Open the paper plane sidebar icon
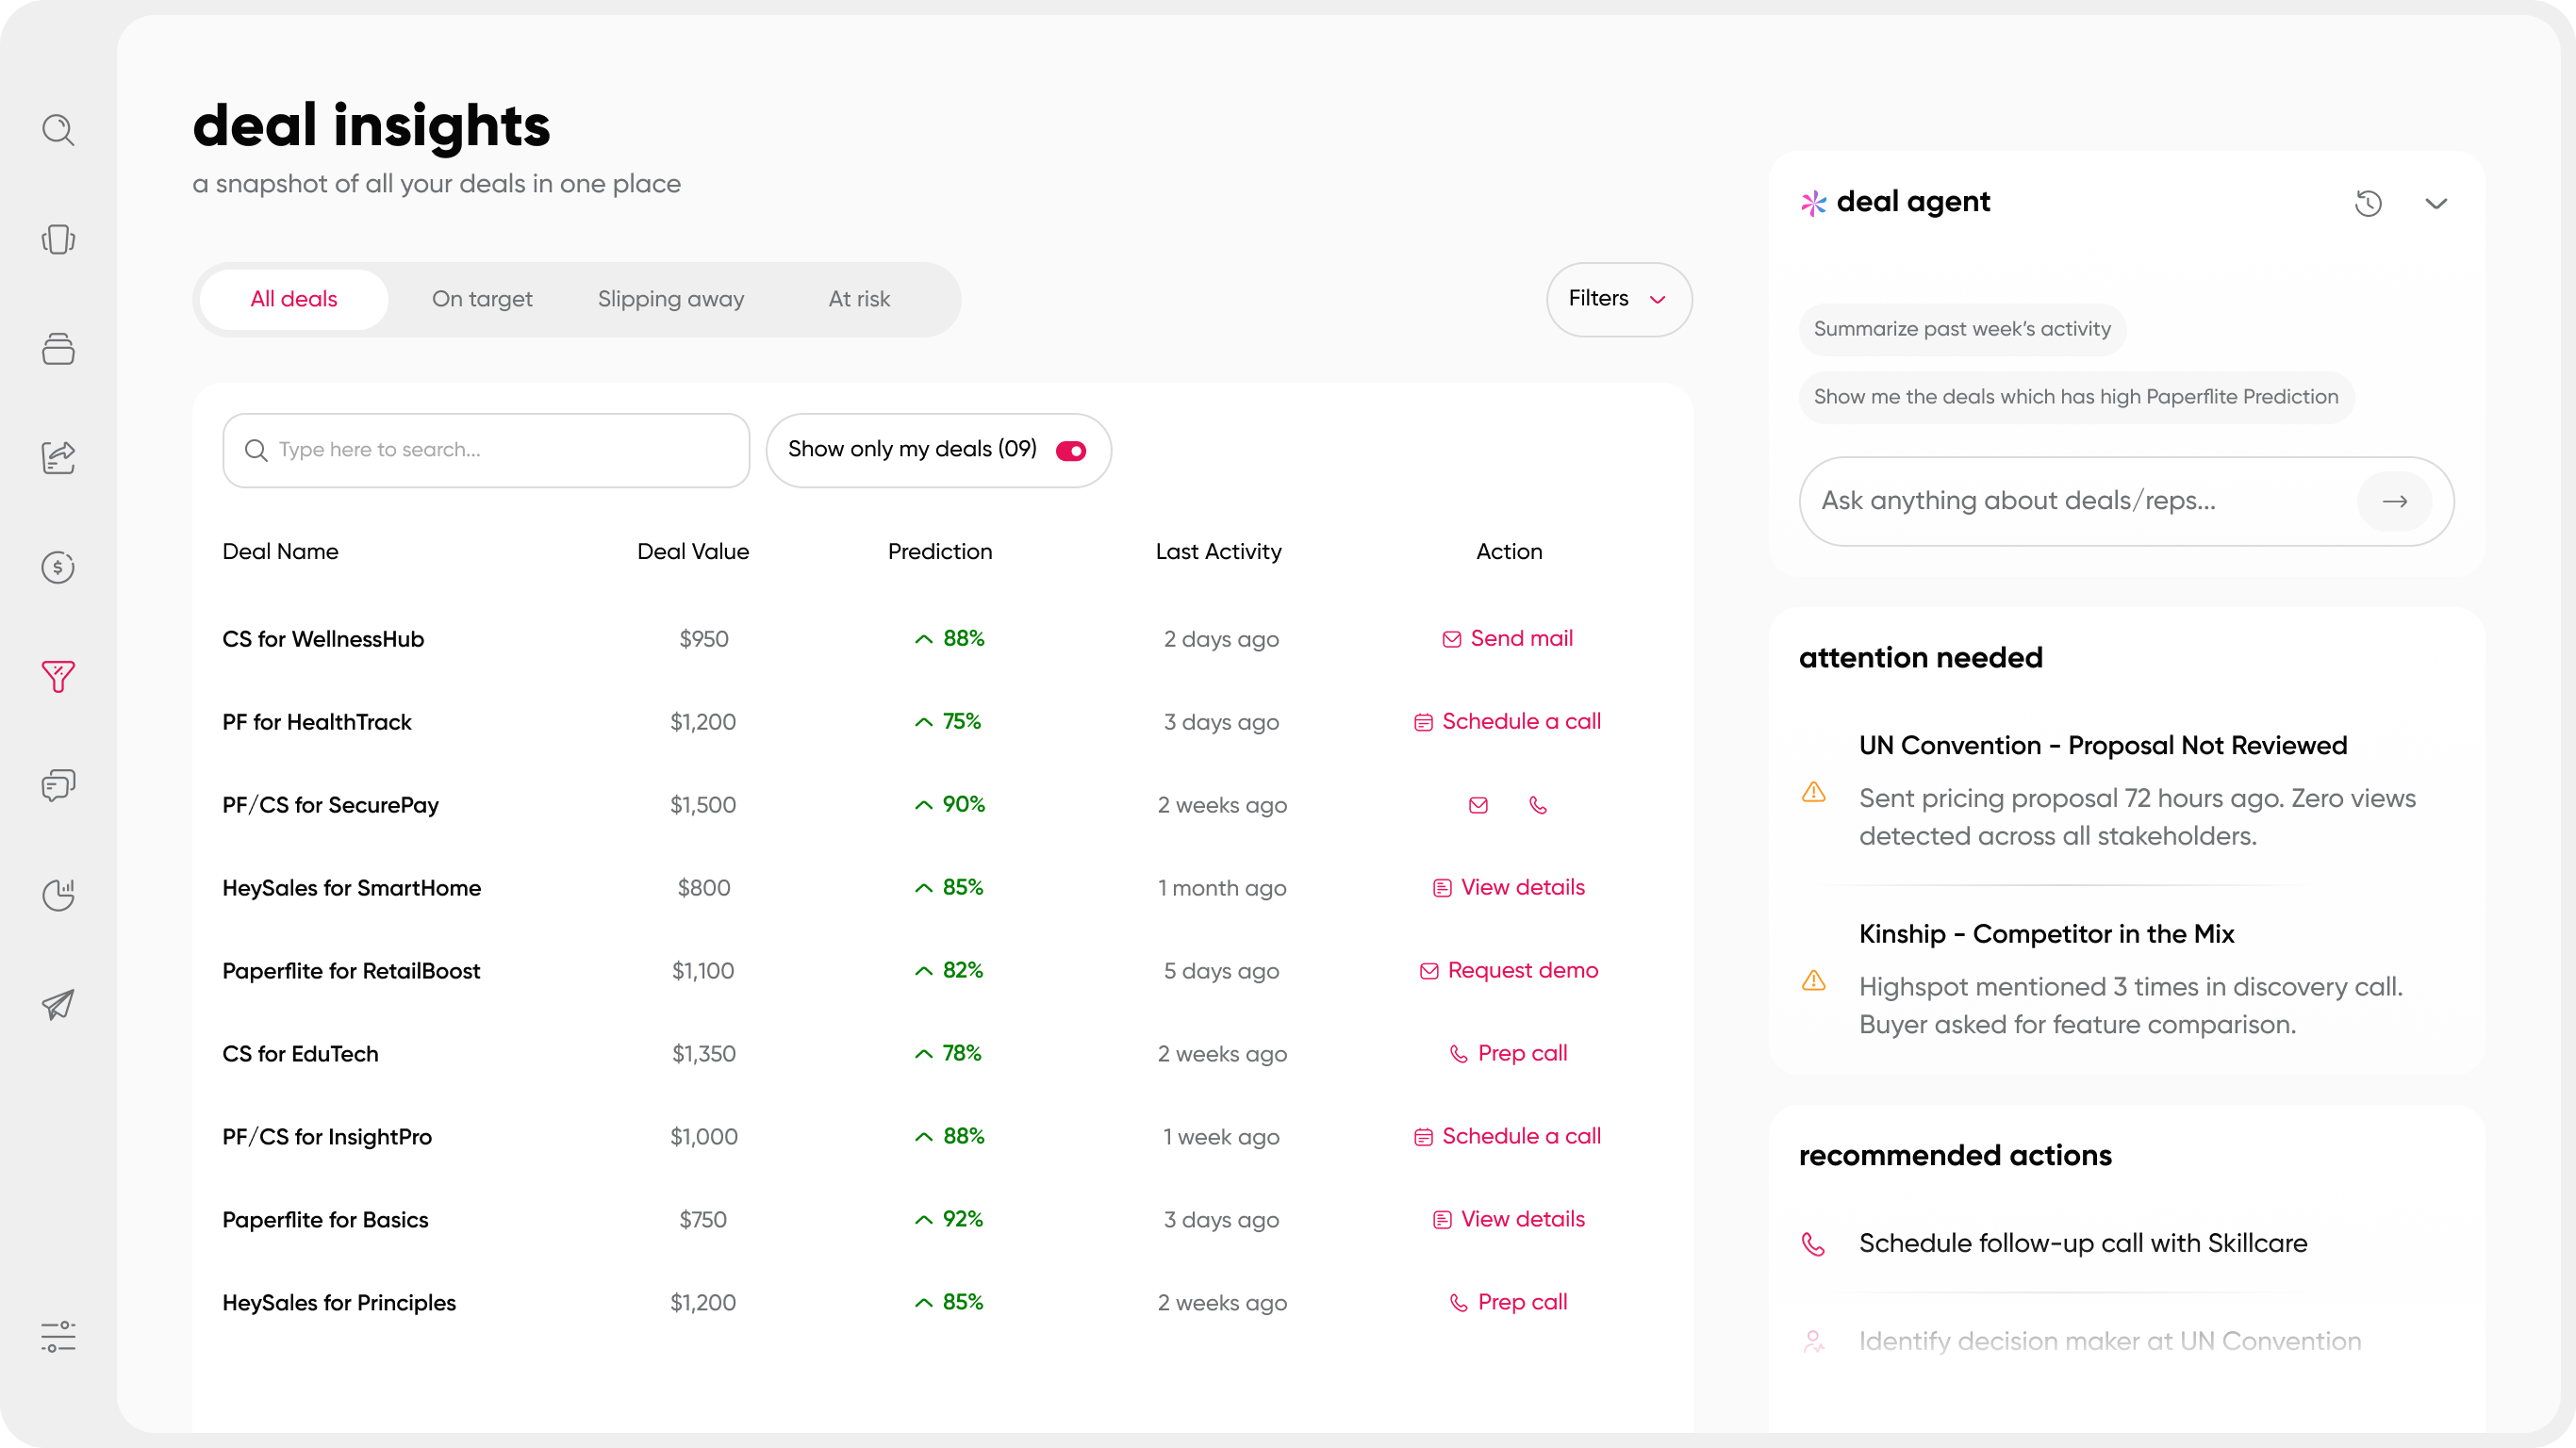The image size is (2576, 1448). click(58, 1004)
